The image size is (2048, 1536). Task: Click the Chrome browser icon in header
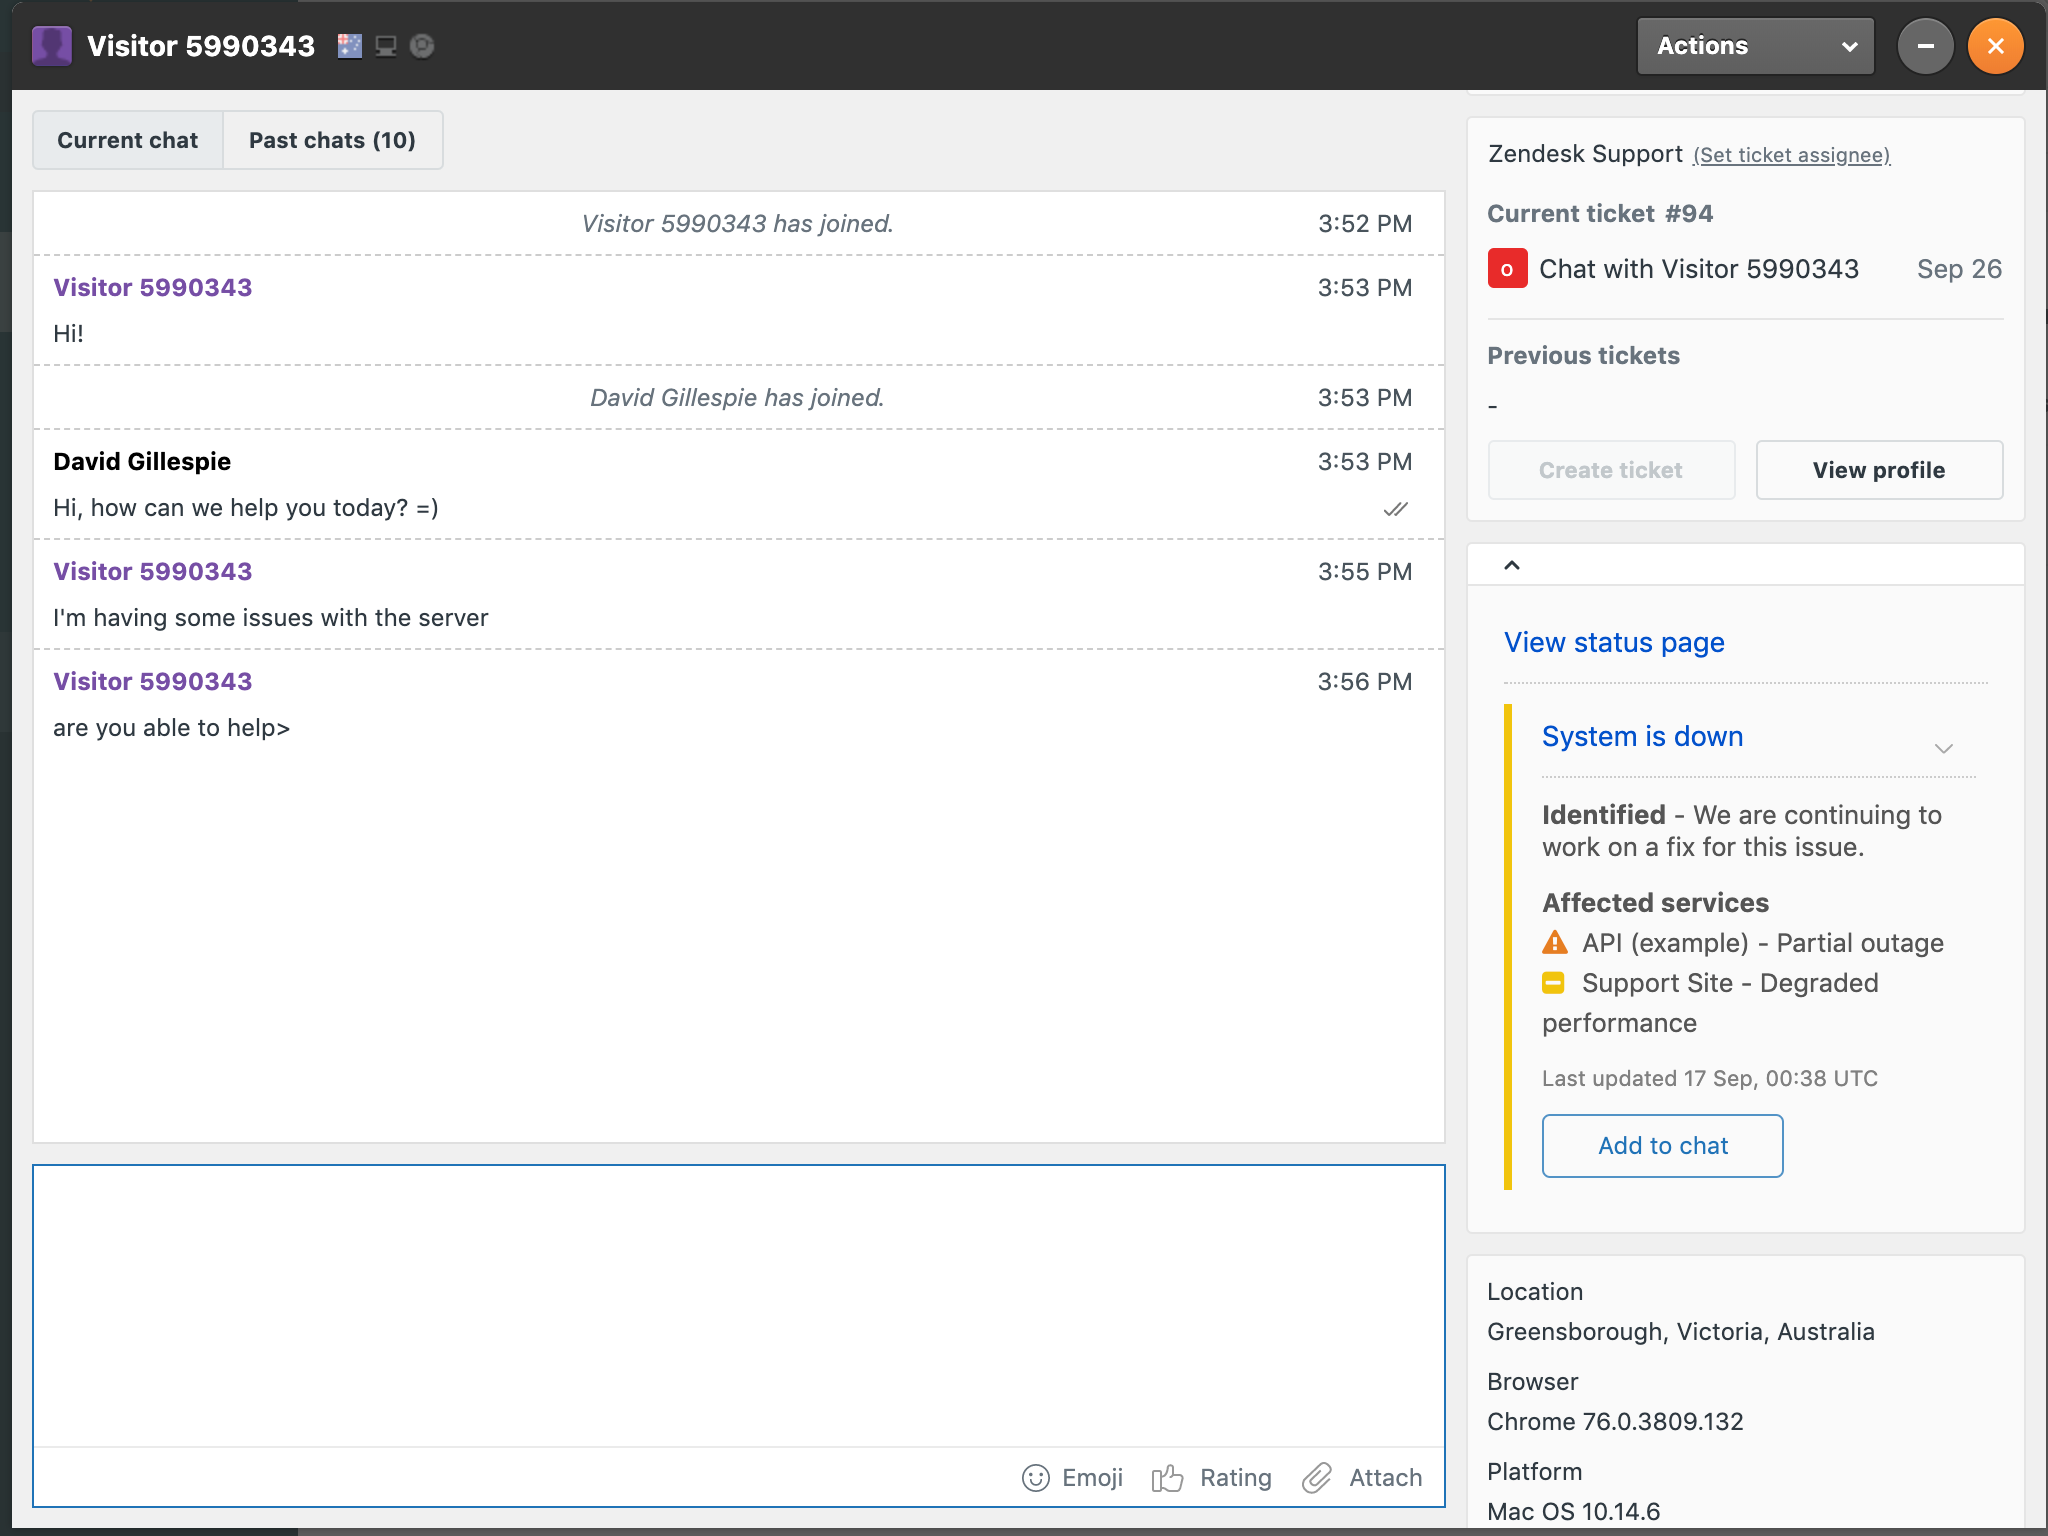point(422,46)
